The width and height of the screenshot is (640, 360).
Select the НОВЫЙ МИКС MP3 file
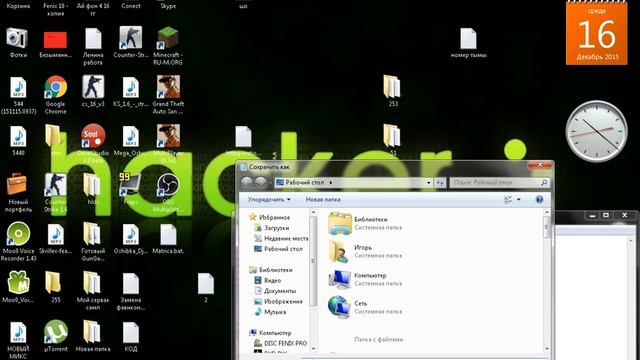[18, 332]
